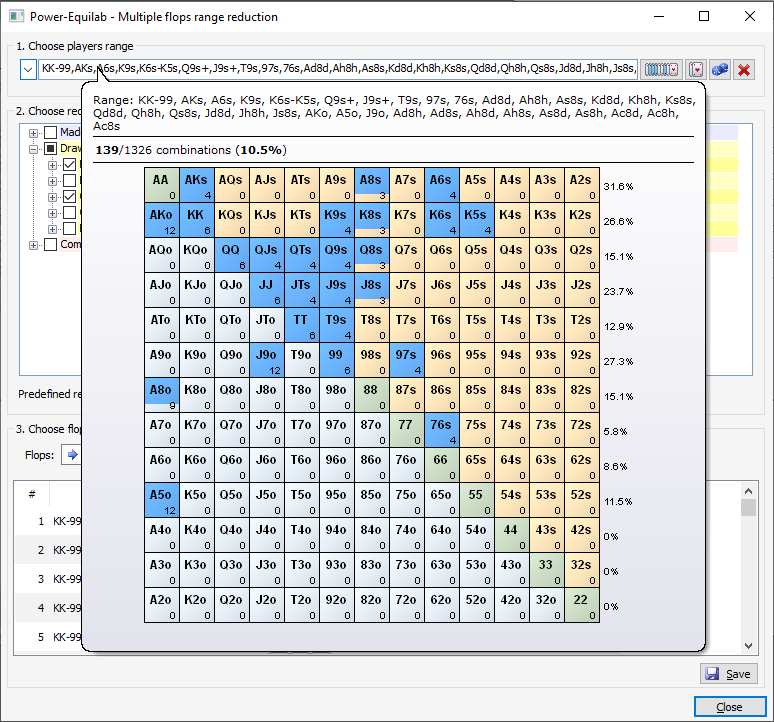This screenshot has width=774, height=722.
Task: Uncheck the first checked box under Draw
Action: [x=70, y=164]
